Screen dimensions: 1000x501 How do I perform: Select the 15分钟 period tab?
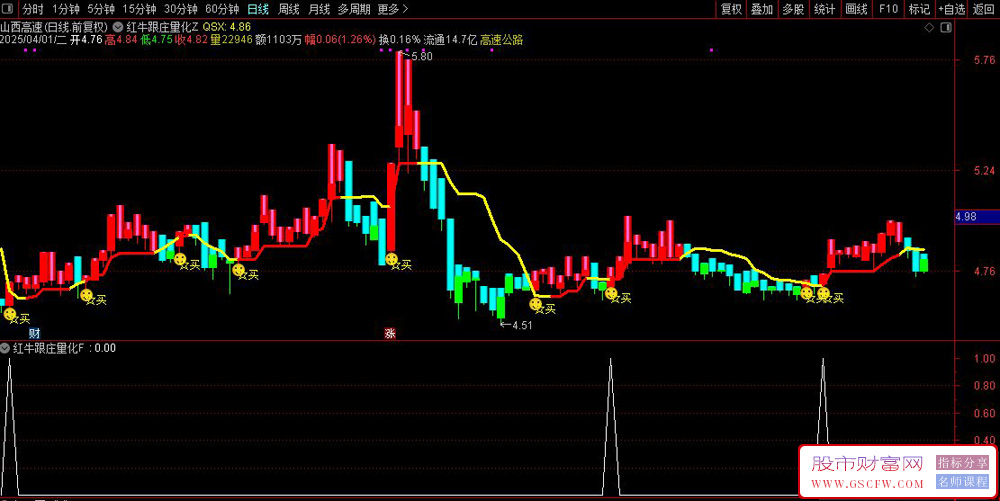tap(139, 9)
